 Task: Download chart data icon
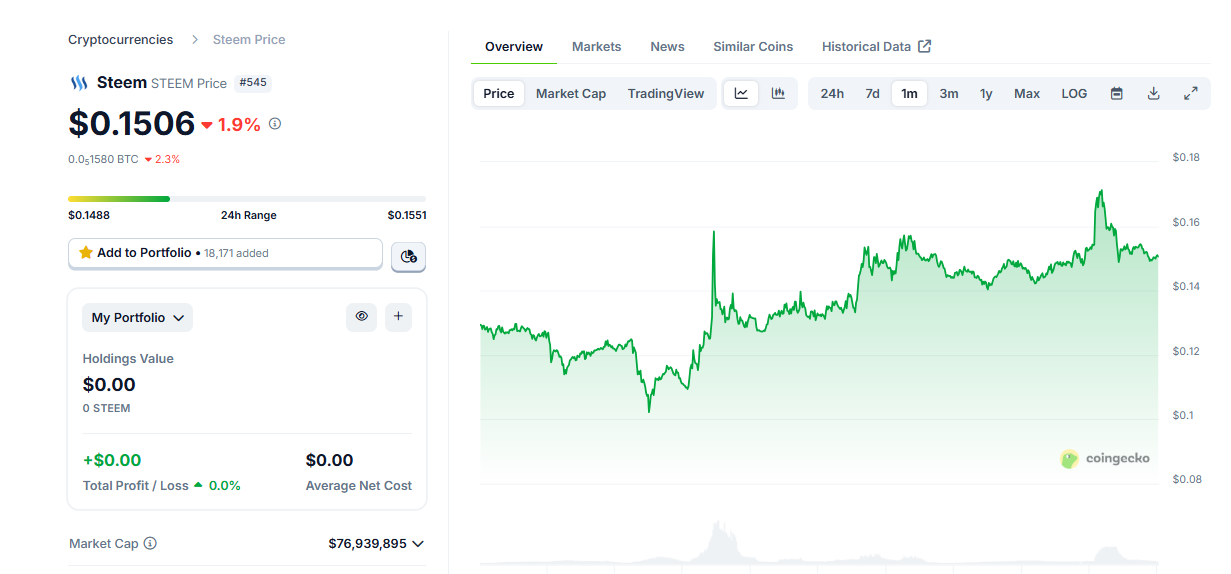coord(1153,93)
